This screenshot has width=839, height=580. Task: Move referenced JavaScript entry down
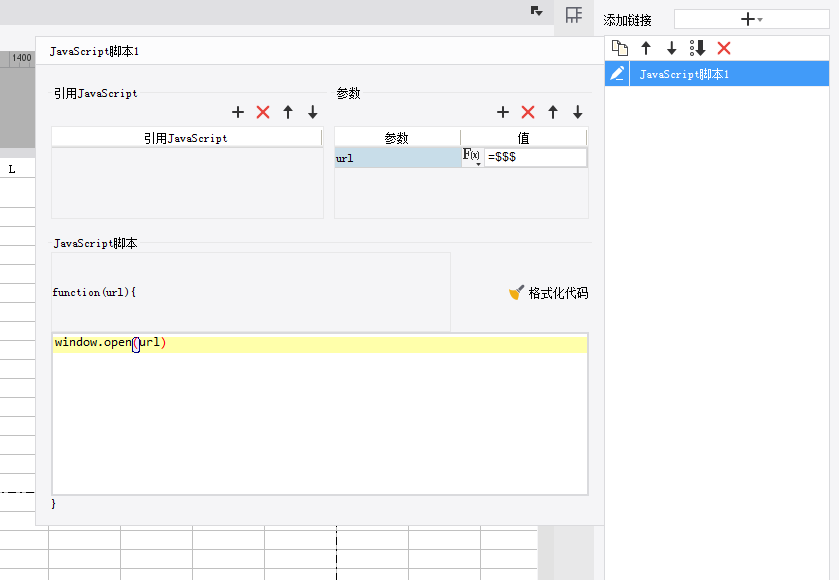(x=313, y=112)
